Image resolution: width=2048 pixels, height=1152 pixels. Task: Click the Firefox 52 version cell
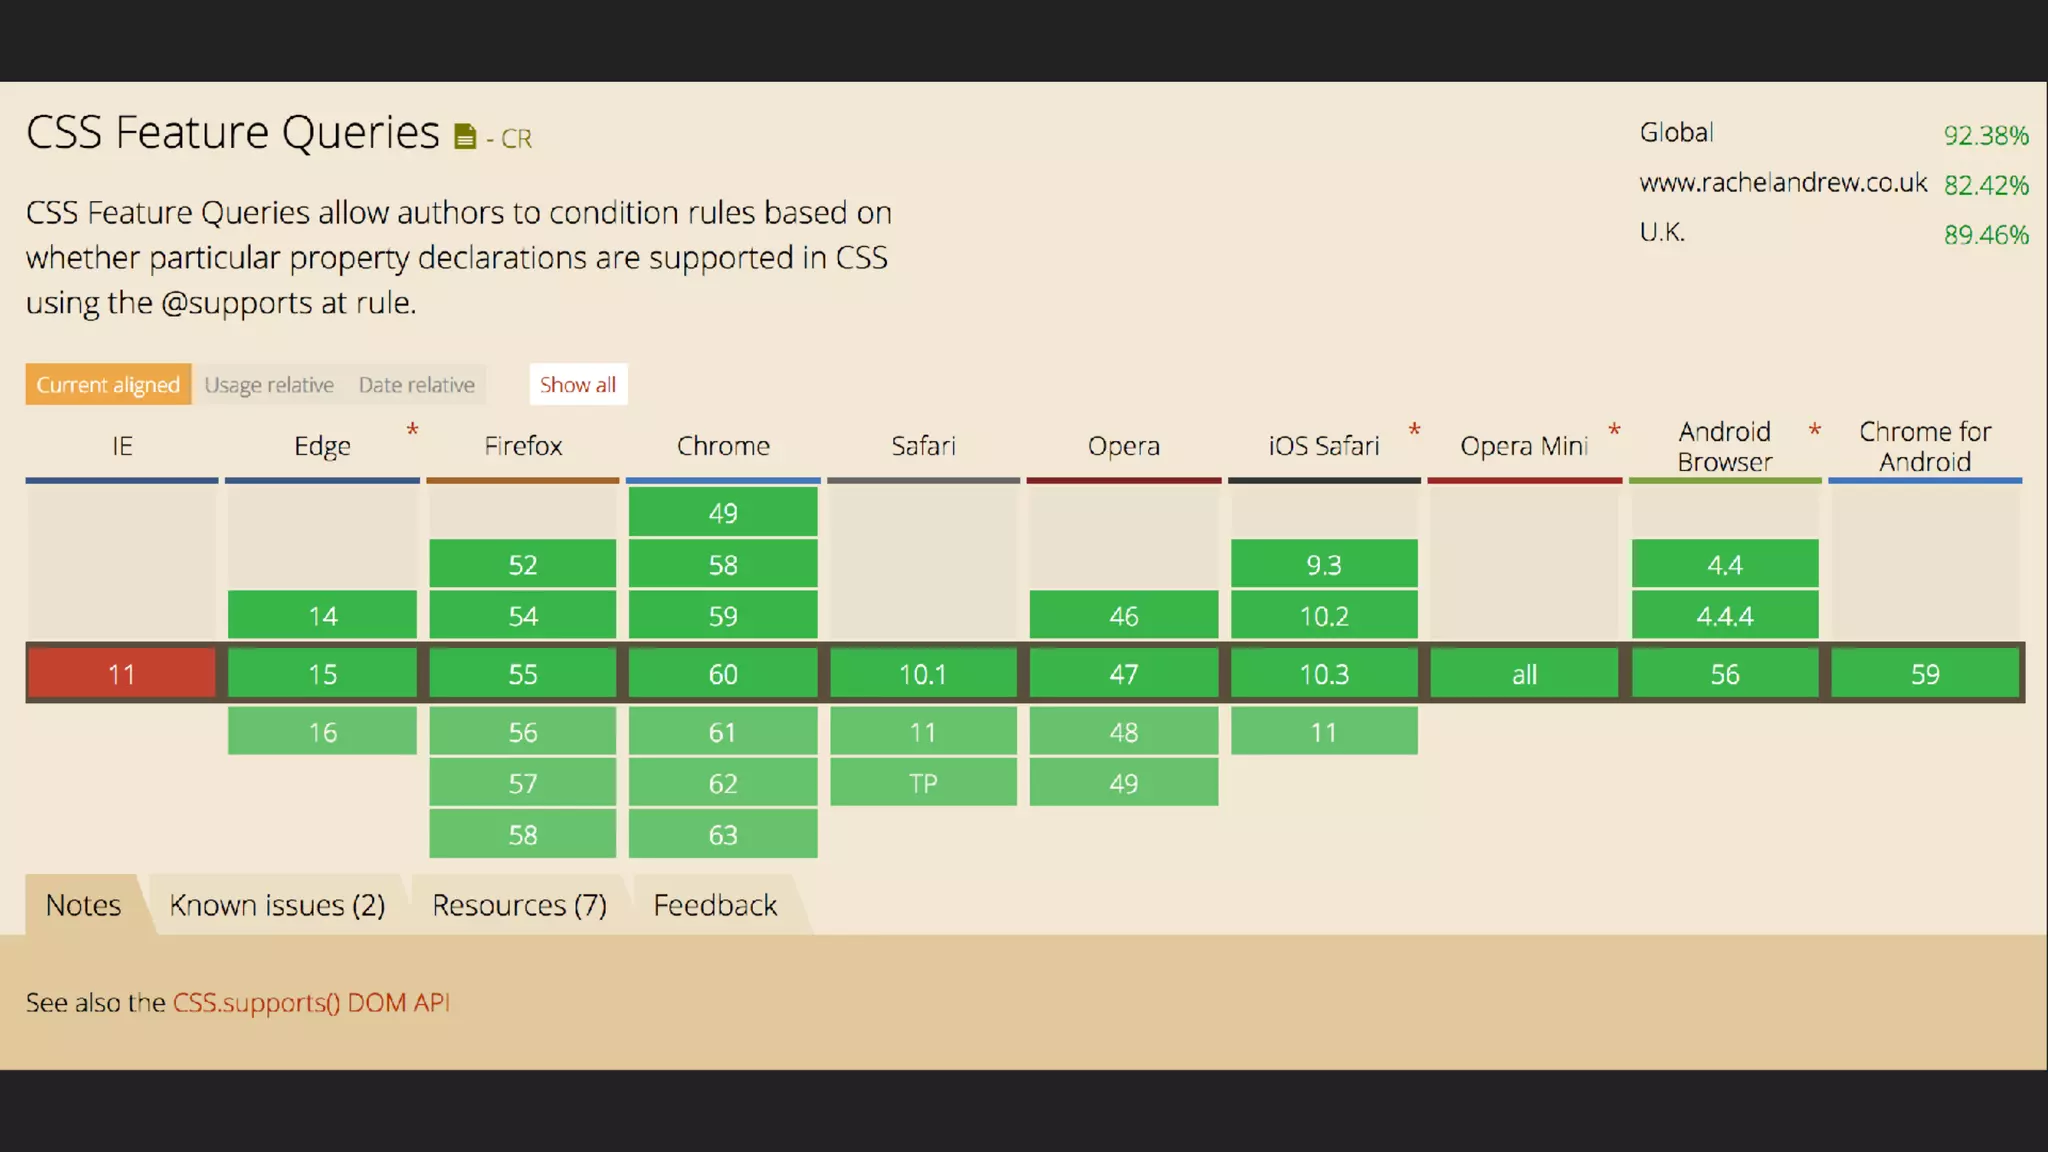[522, 565]
